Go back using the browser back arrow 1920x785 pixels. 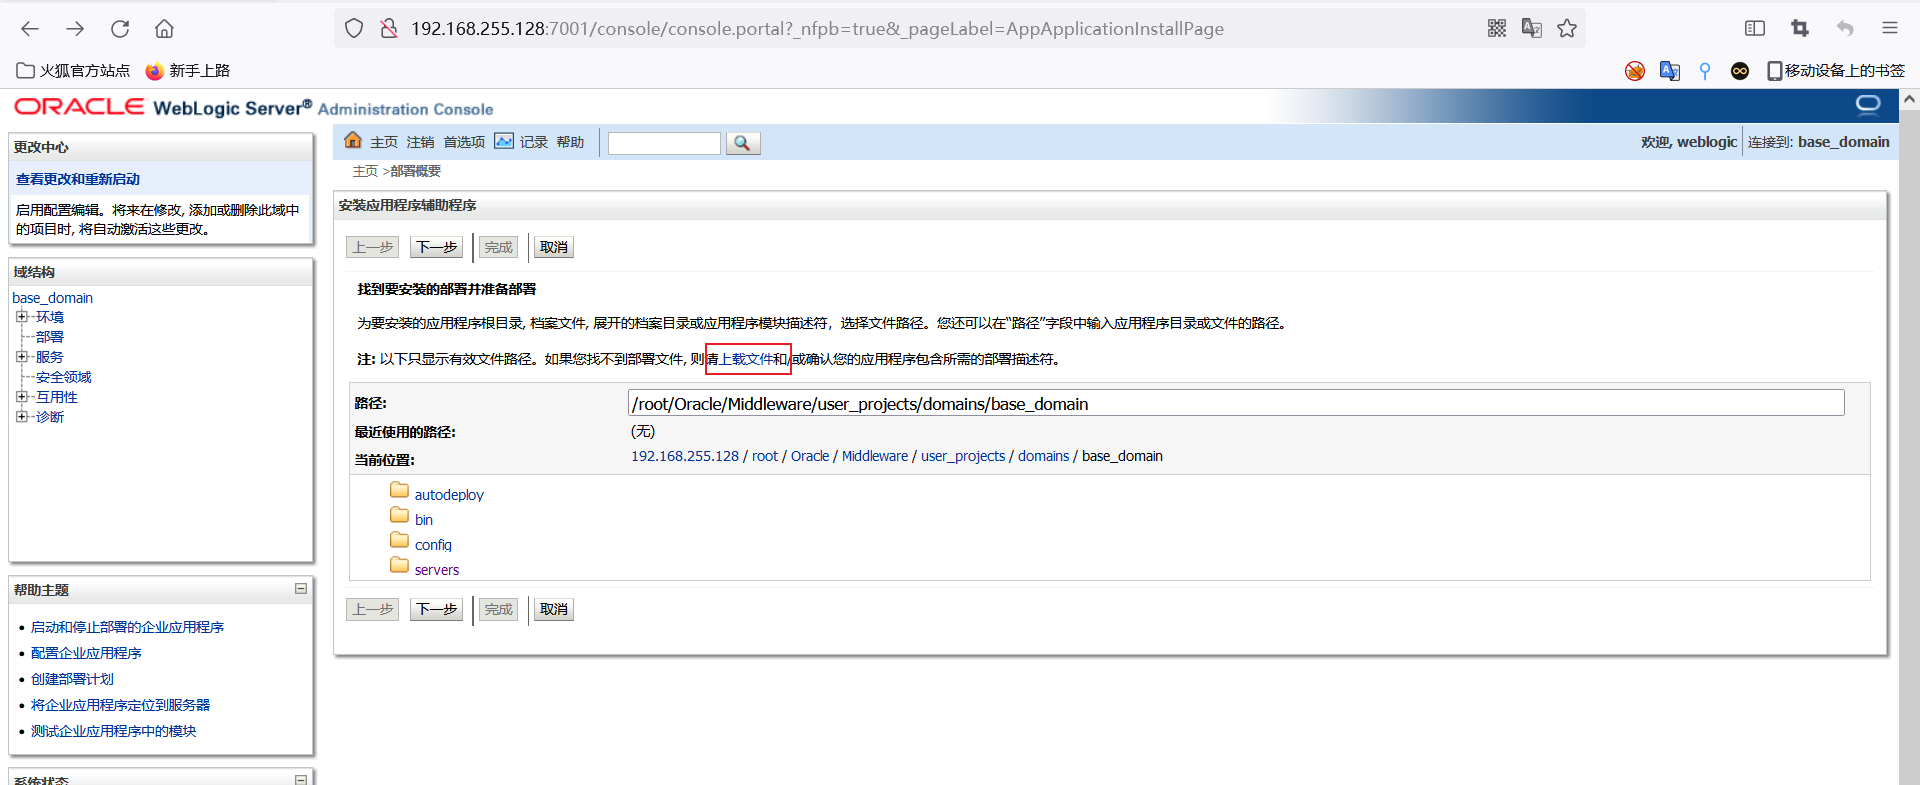pyautogui.click(x=30, y=29)
